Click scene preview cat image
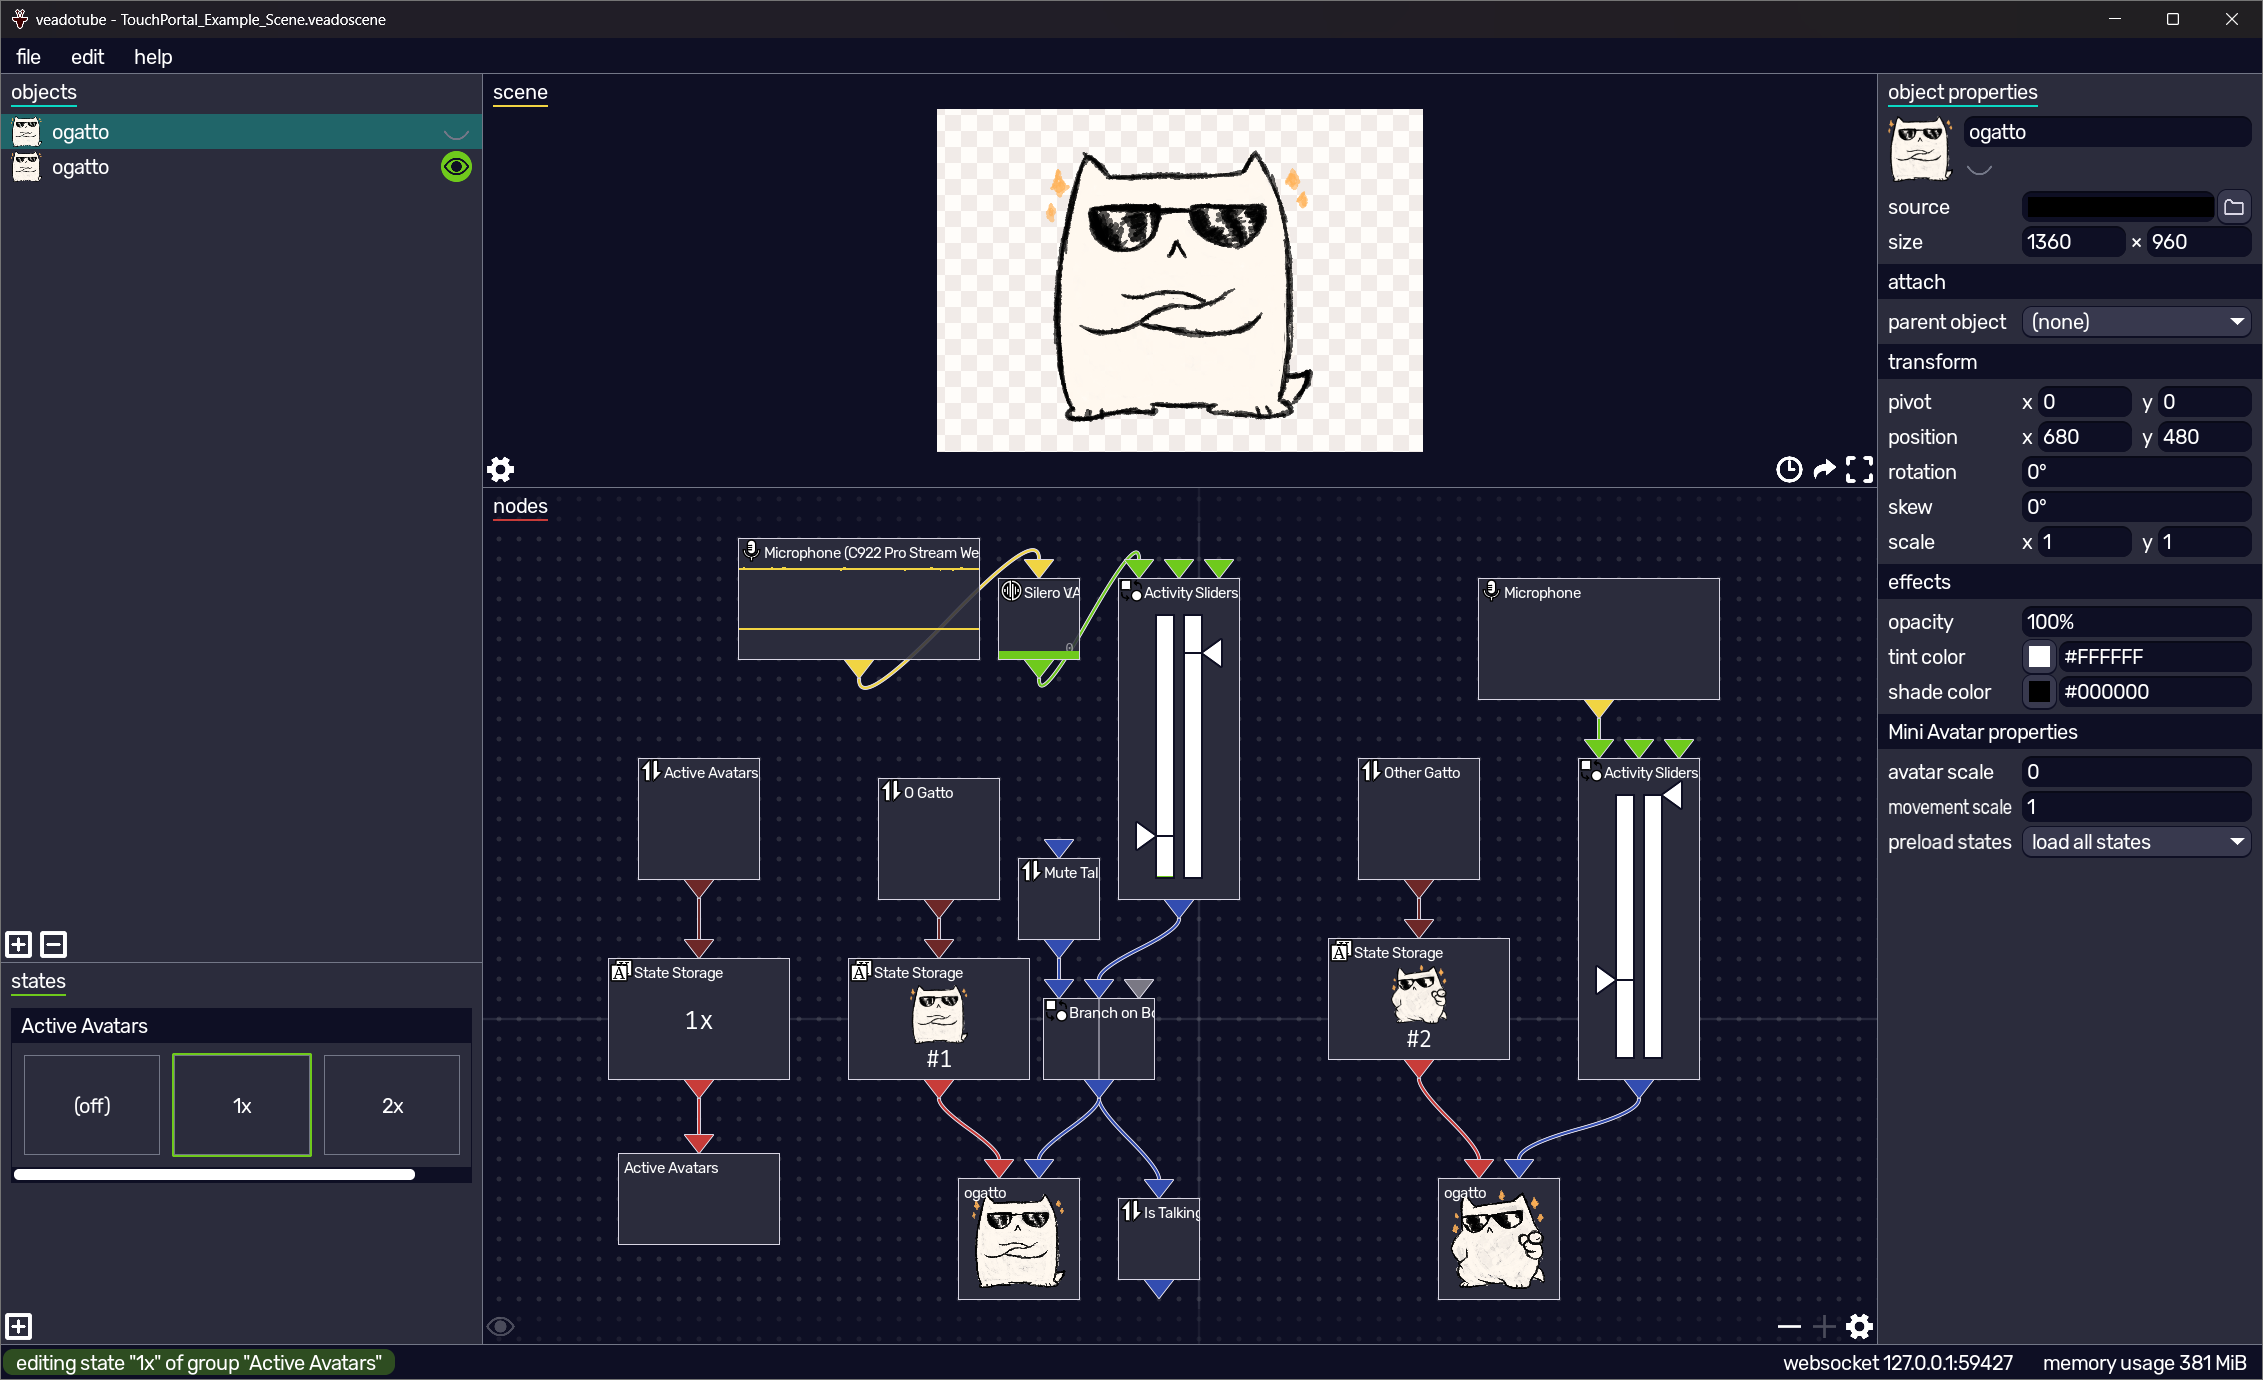This screenshot has width=2263, height=1380. (1179, 281)
